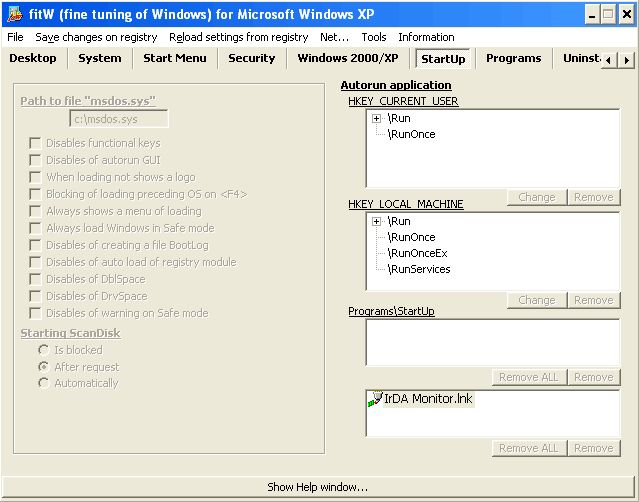
Task: Click Save changes on registry menu
Action: pos(96,37)
